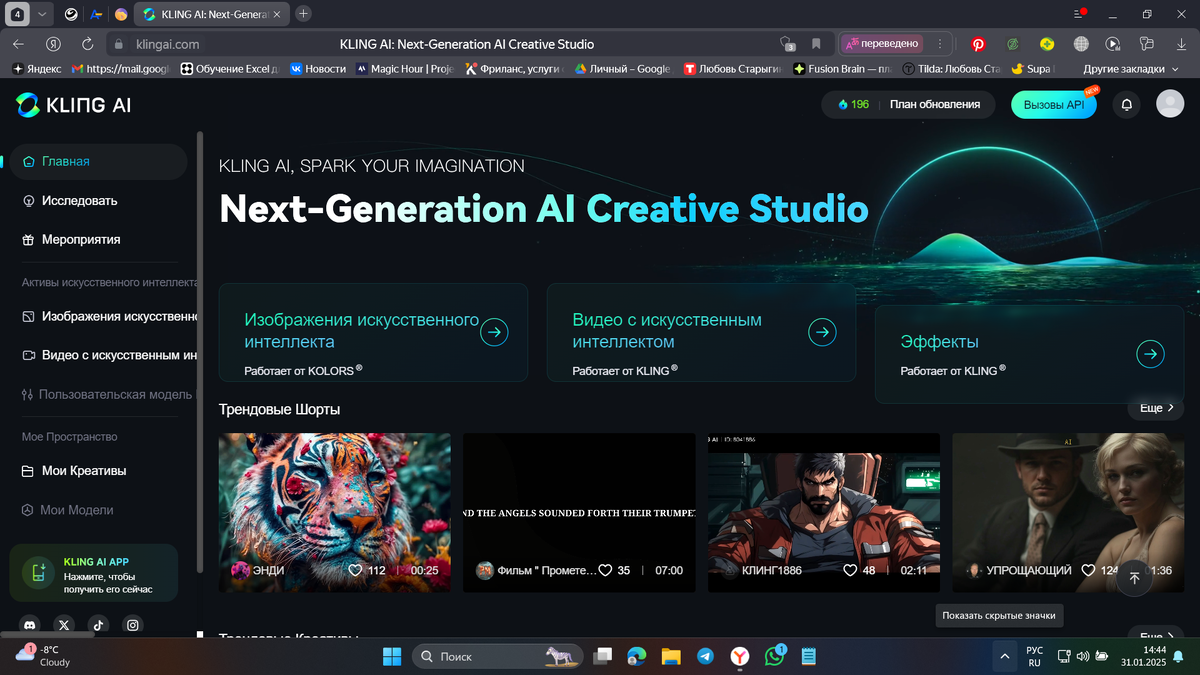Viewport: 1200px width, 675px height.
Task: Click the sidebar vertical scrollbar
Action: pos(200,350)
